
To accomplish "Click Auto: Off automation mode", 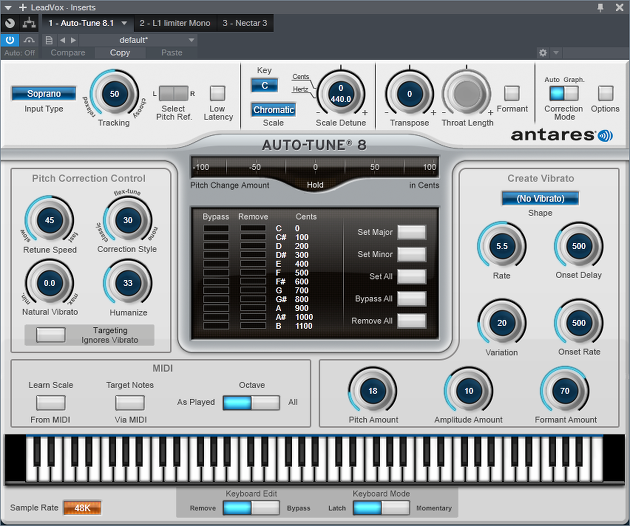I will (19, 53).
